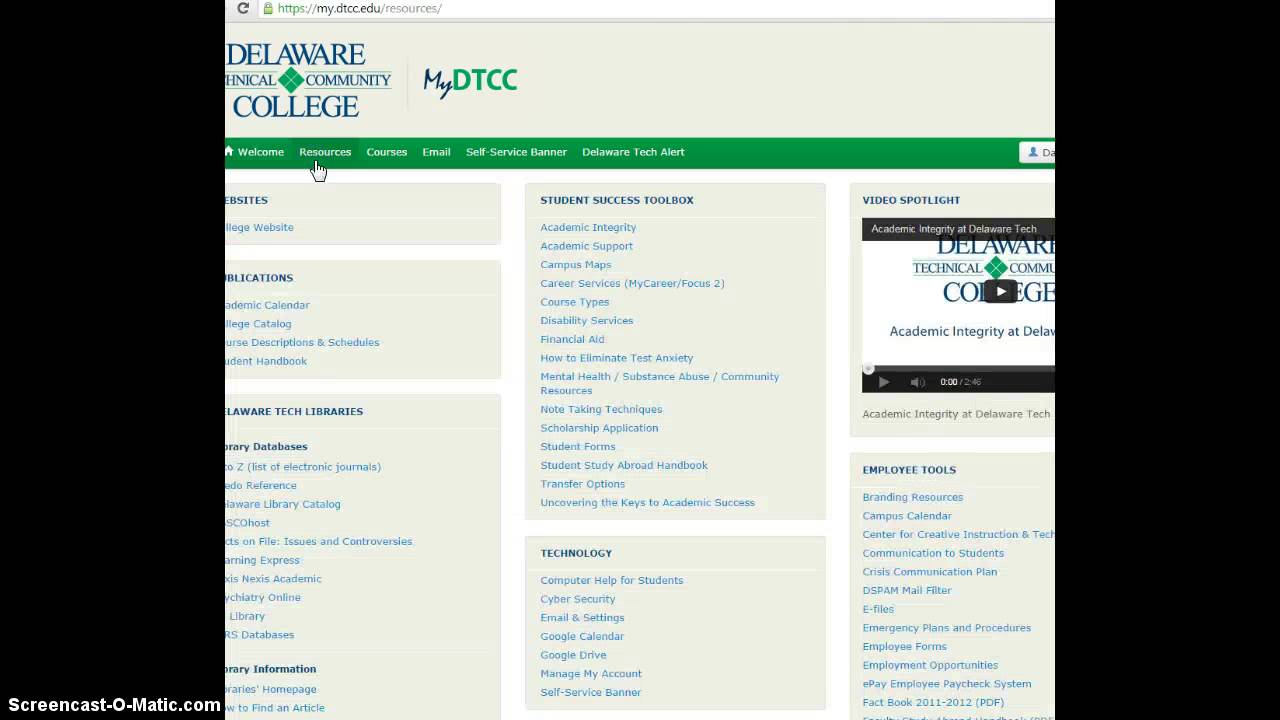Viewport: 1280px width, 720px height.
Task: Click the MyDTCC logo
Action: (470, 81)
